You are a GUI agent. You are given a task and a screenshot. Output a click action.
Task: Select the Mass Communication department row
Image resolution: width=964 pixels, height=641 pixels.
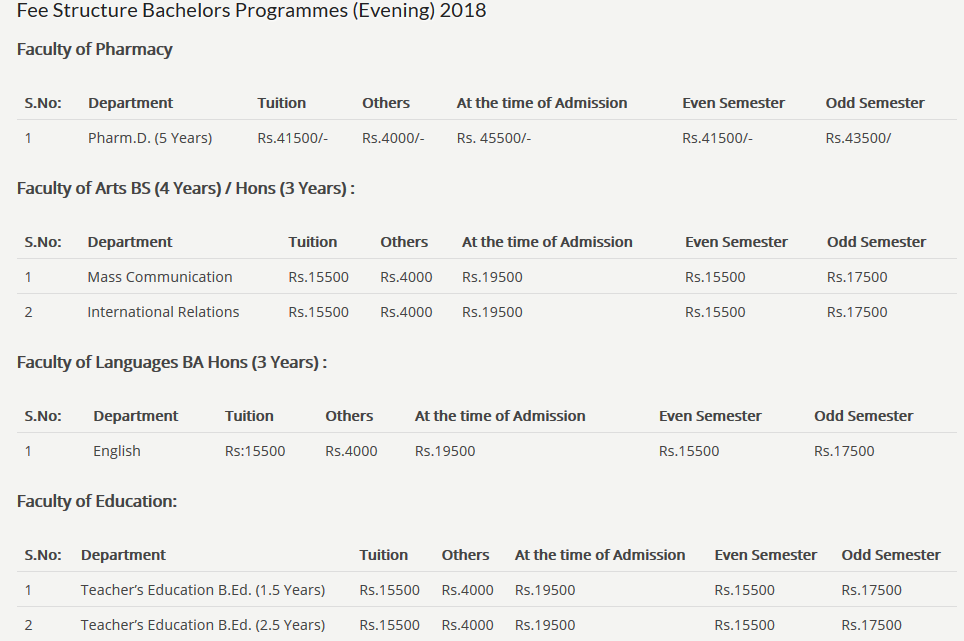(x=160, y=277)
